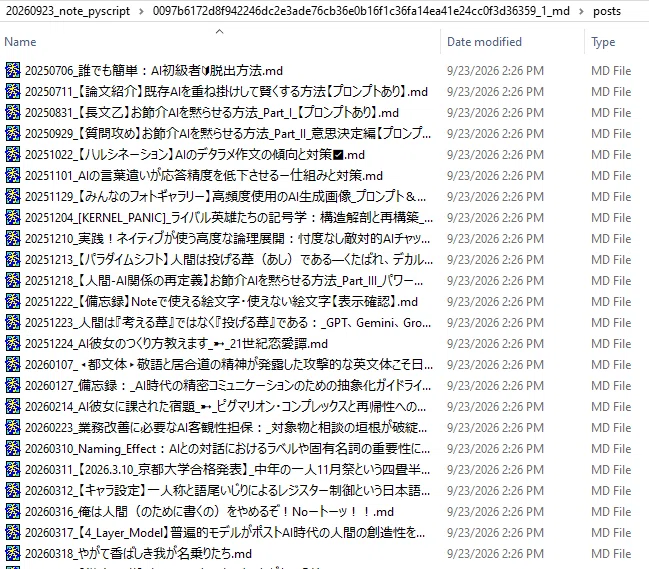Select file name 20260107_京都文体 敬語と居合道
Screen dimensions: 649x569
(x=228, y=365)
